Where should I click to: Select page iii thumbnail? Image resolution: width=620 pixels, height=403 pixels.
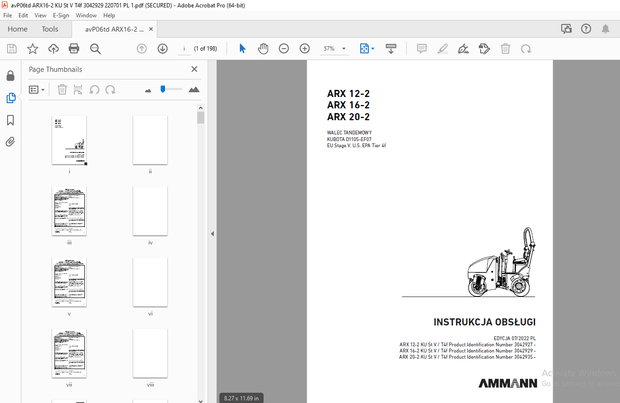(69, 211)
